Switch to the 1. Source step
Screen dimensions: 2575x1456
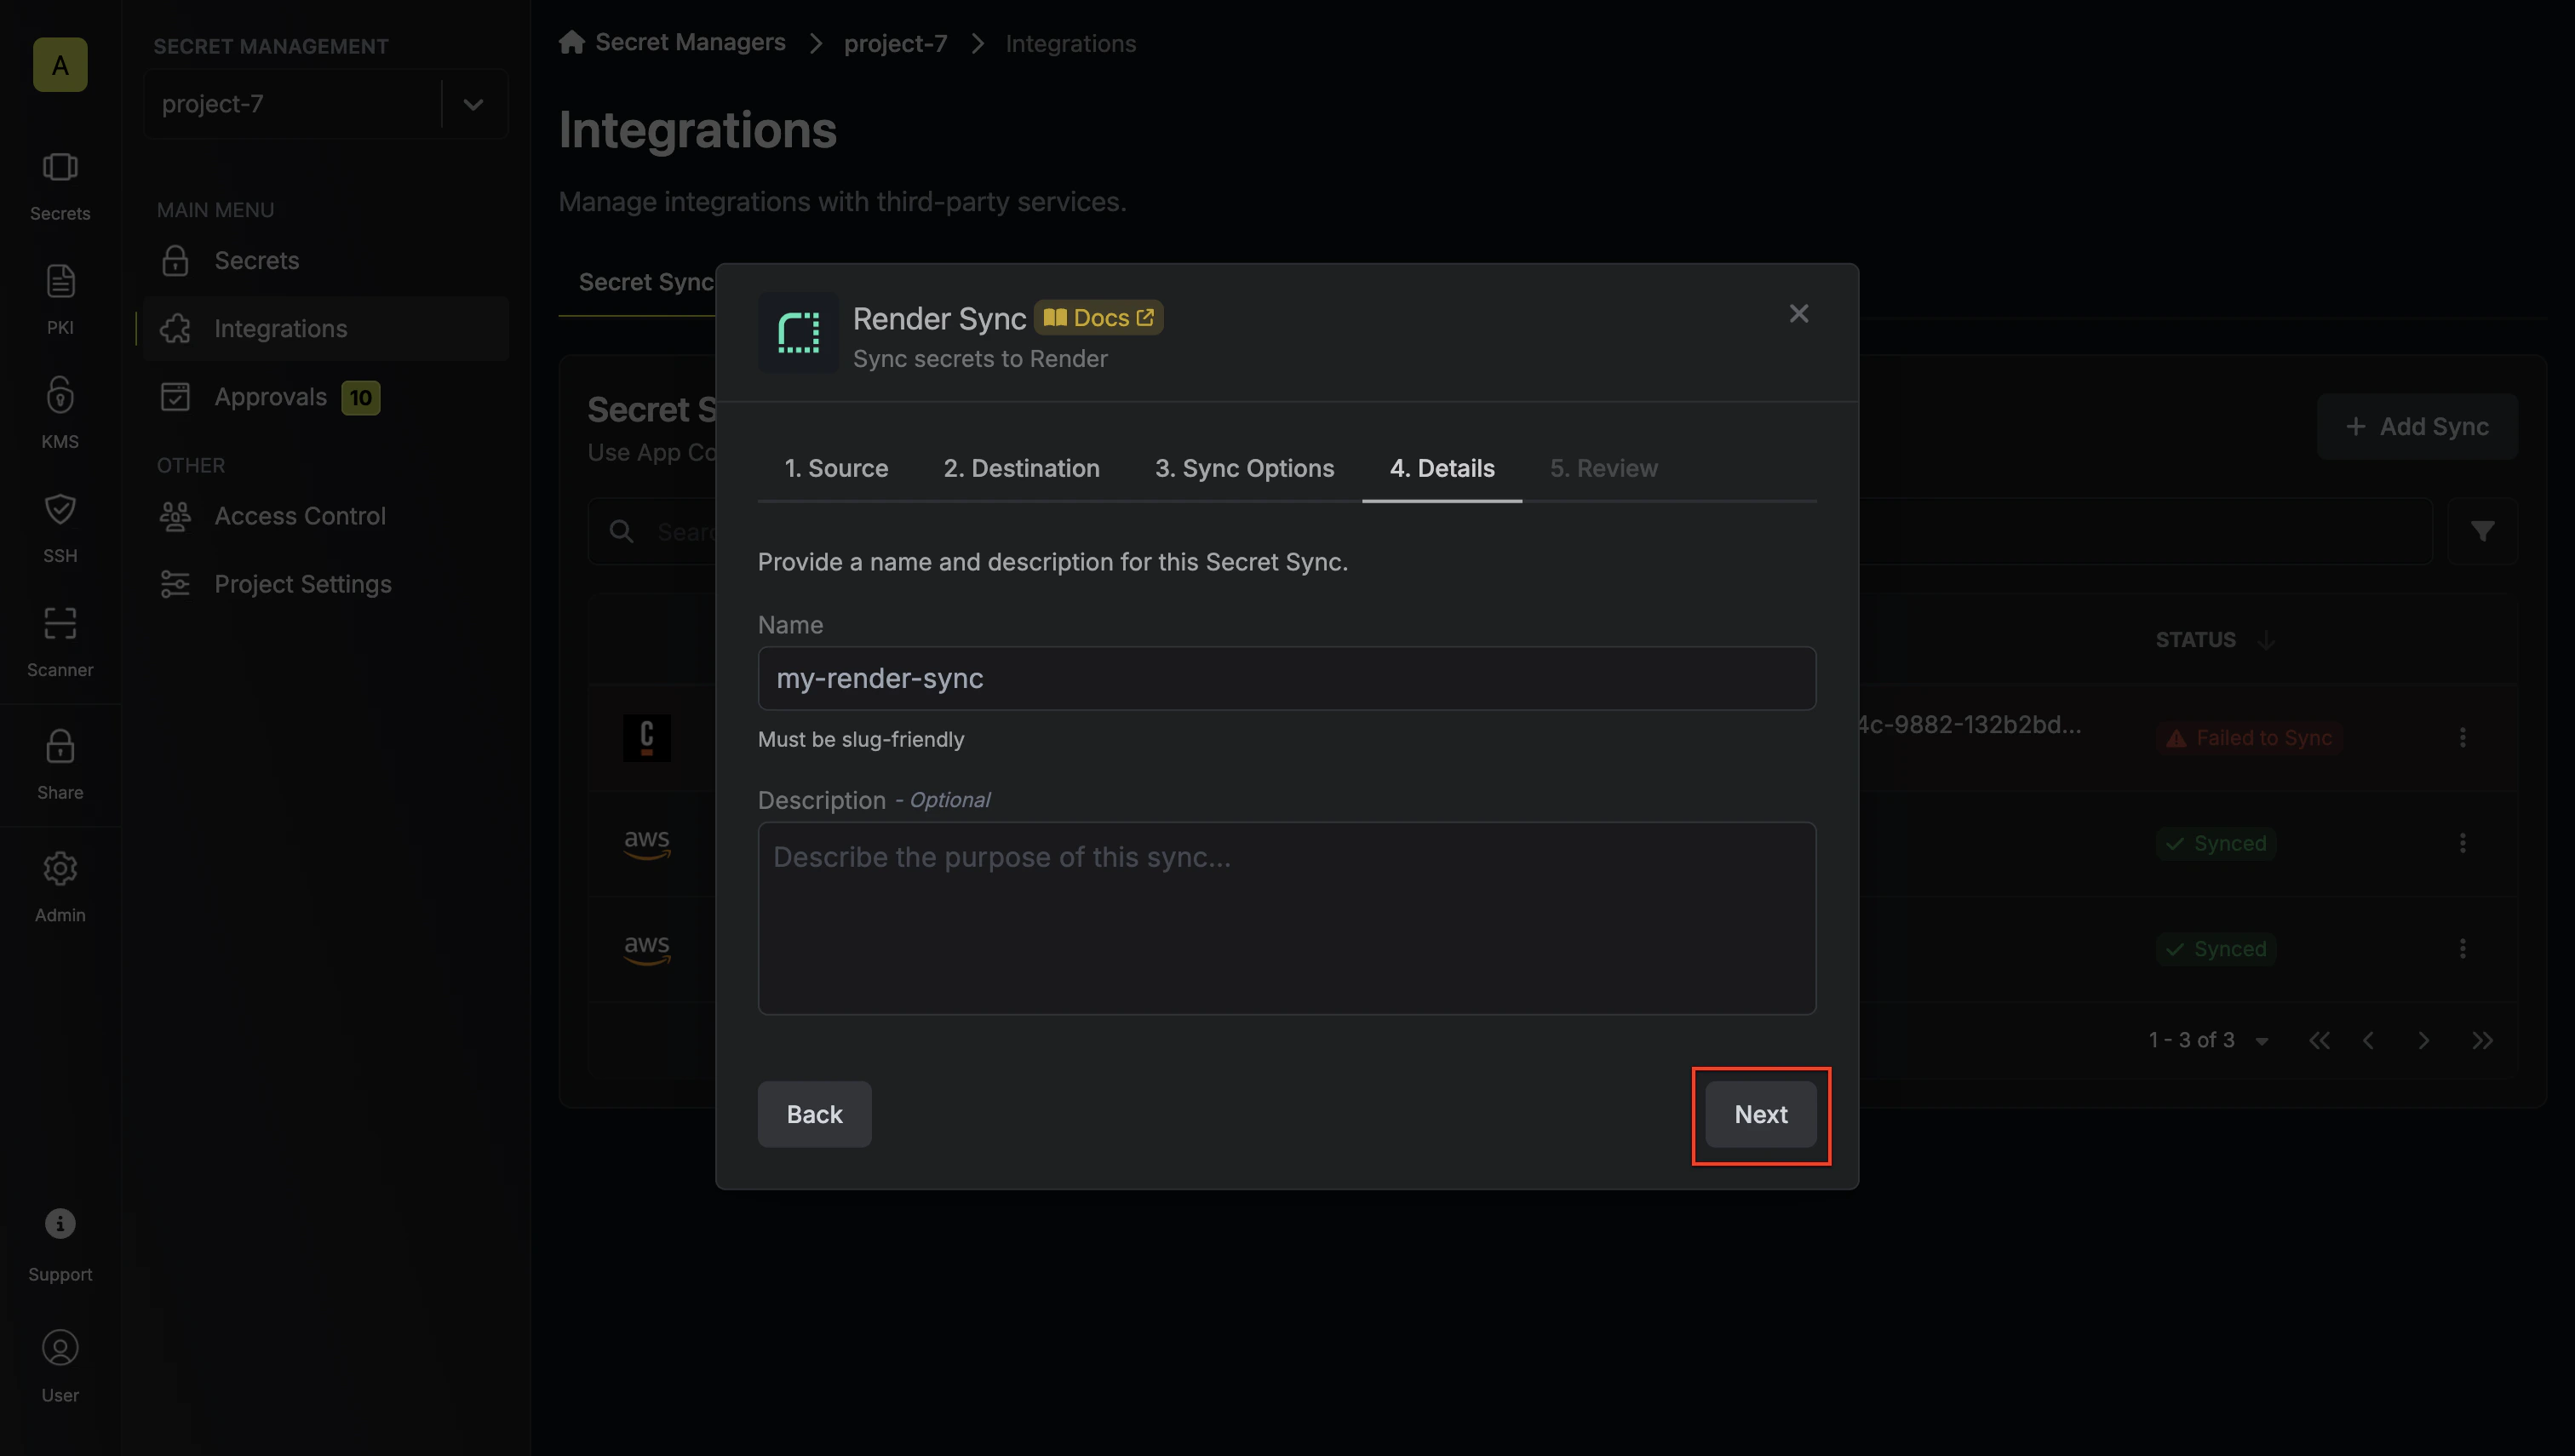point(836,468)
